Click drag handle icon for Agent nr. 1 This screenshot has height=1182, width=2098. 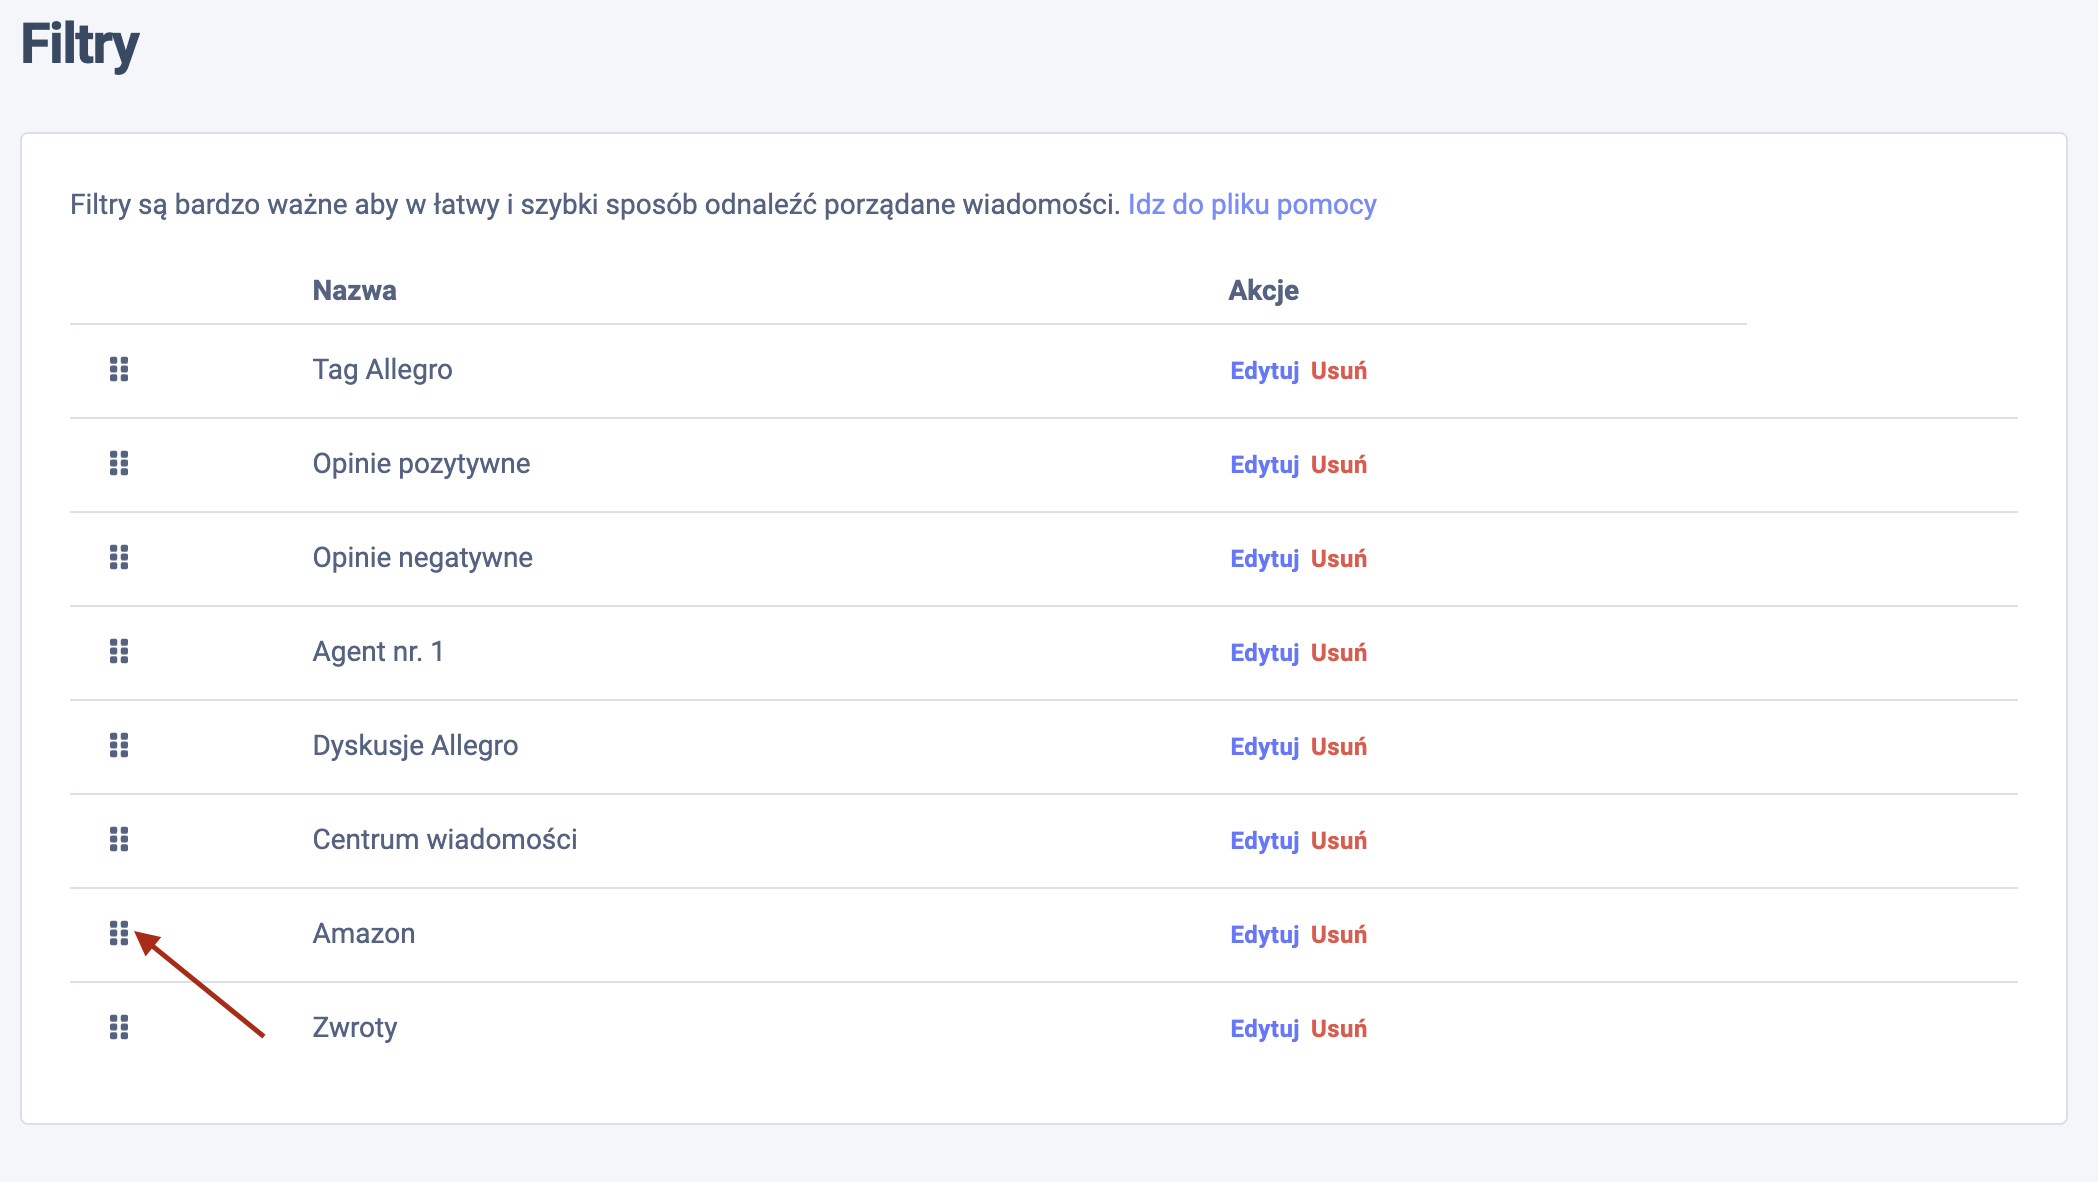pos(119,652)
